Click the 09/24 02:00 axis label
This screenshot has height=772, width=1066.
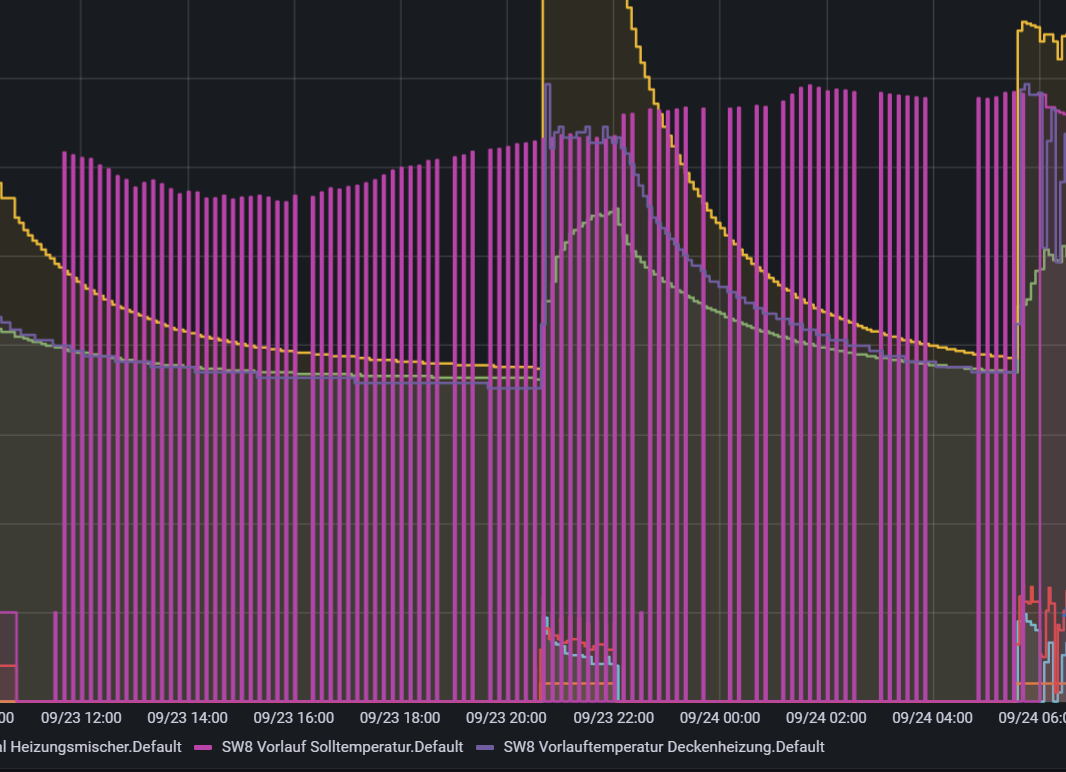(826, 718)
